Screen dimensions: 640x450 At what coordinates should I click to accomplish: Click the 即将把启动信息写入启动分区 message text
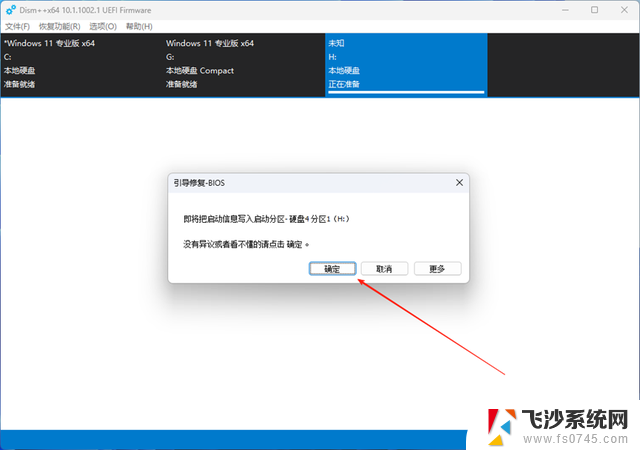(x=267, y=219)
